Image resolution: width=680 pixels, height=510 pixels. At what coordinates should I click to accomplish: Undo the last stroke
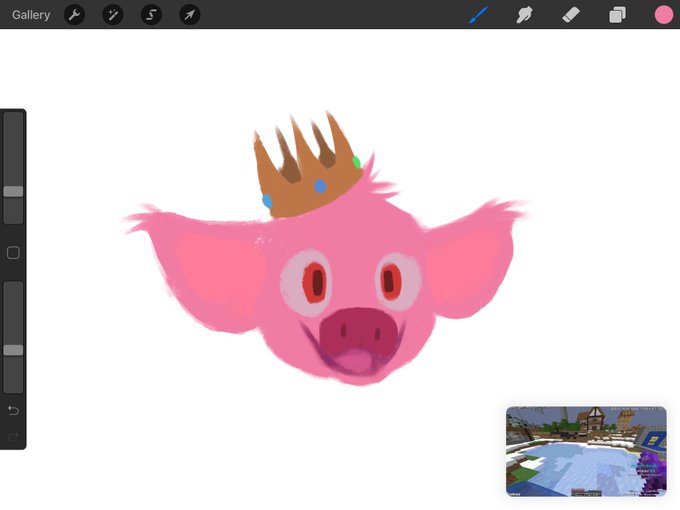point(13,410)
